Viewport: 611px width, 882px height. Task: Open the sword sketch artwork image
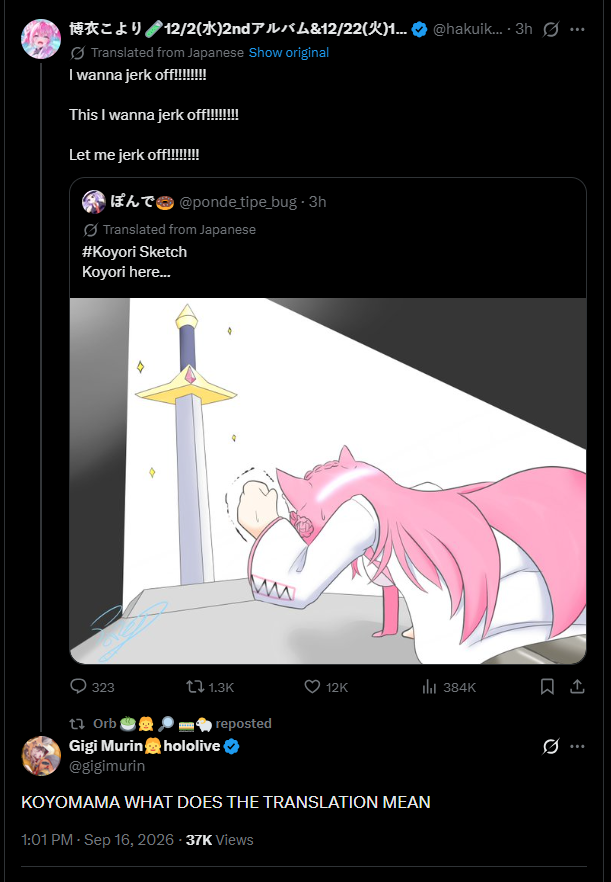click(328, 481)
